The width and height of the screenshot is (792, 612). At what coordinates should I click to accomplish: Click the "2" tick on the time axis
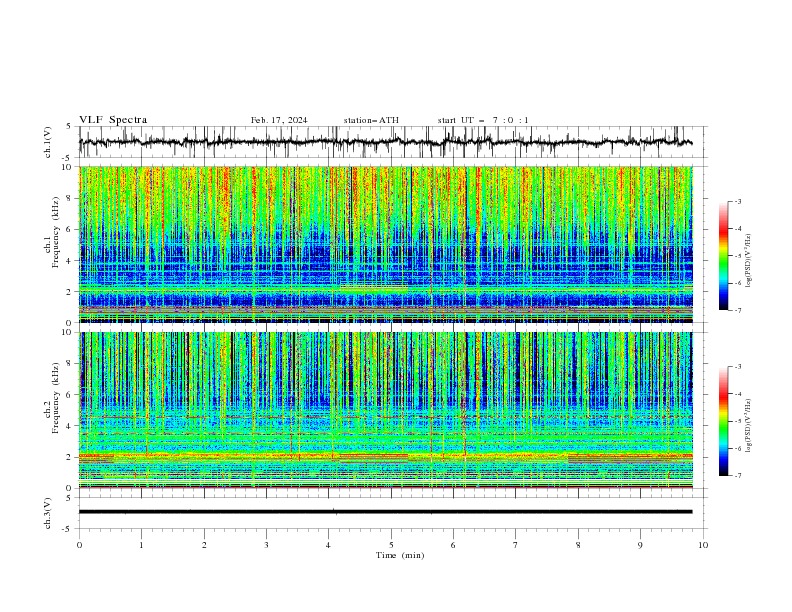pyautogui.click(x=204, y=545)
